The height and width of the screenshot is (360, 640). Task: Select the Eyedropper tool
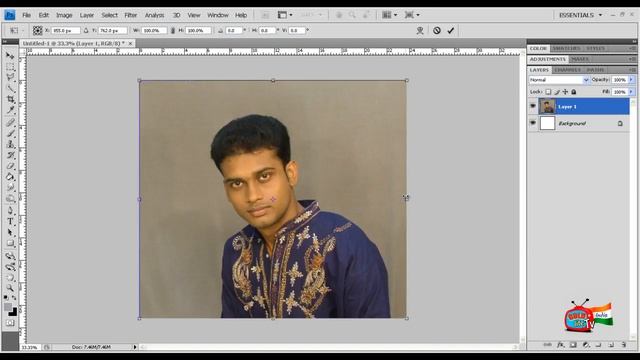pyautogui.click(x=10, y=110)
